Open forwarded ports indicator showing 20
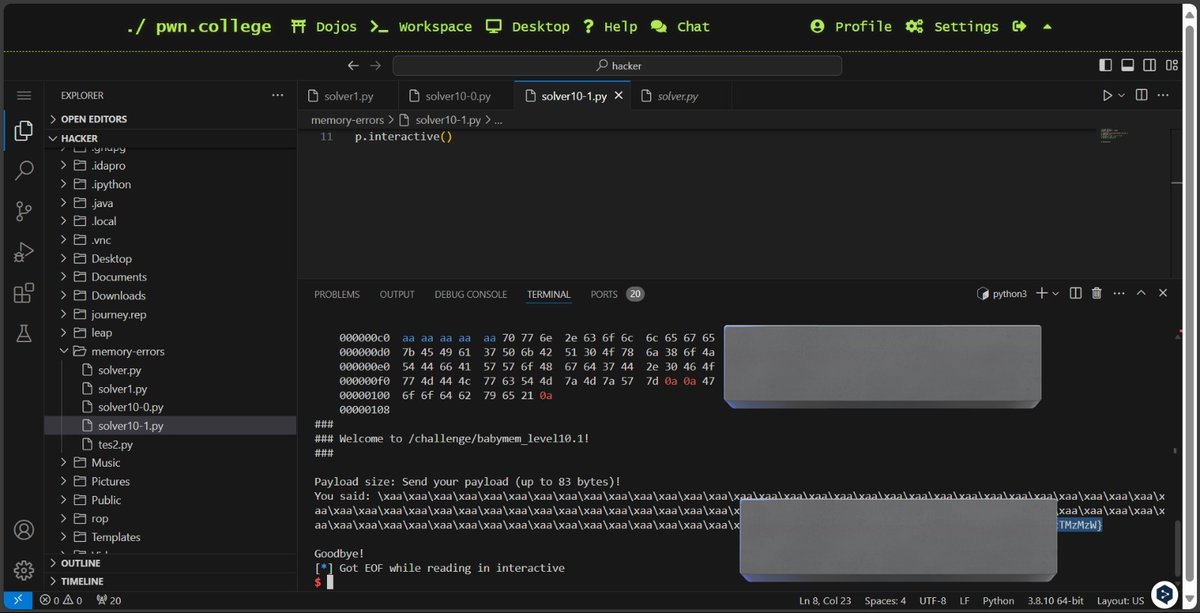 tap(108, 600)
